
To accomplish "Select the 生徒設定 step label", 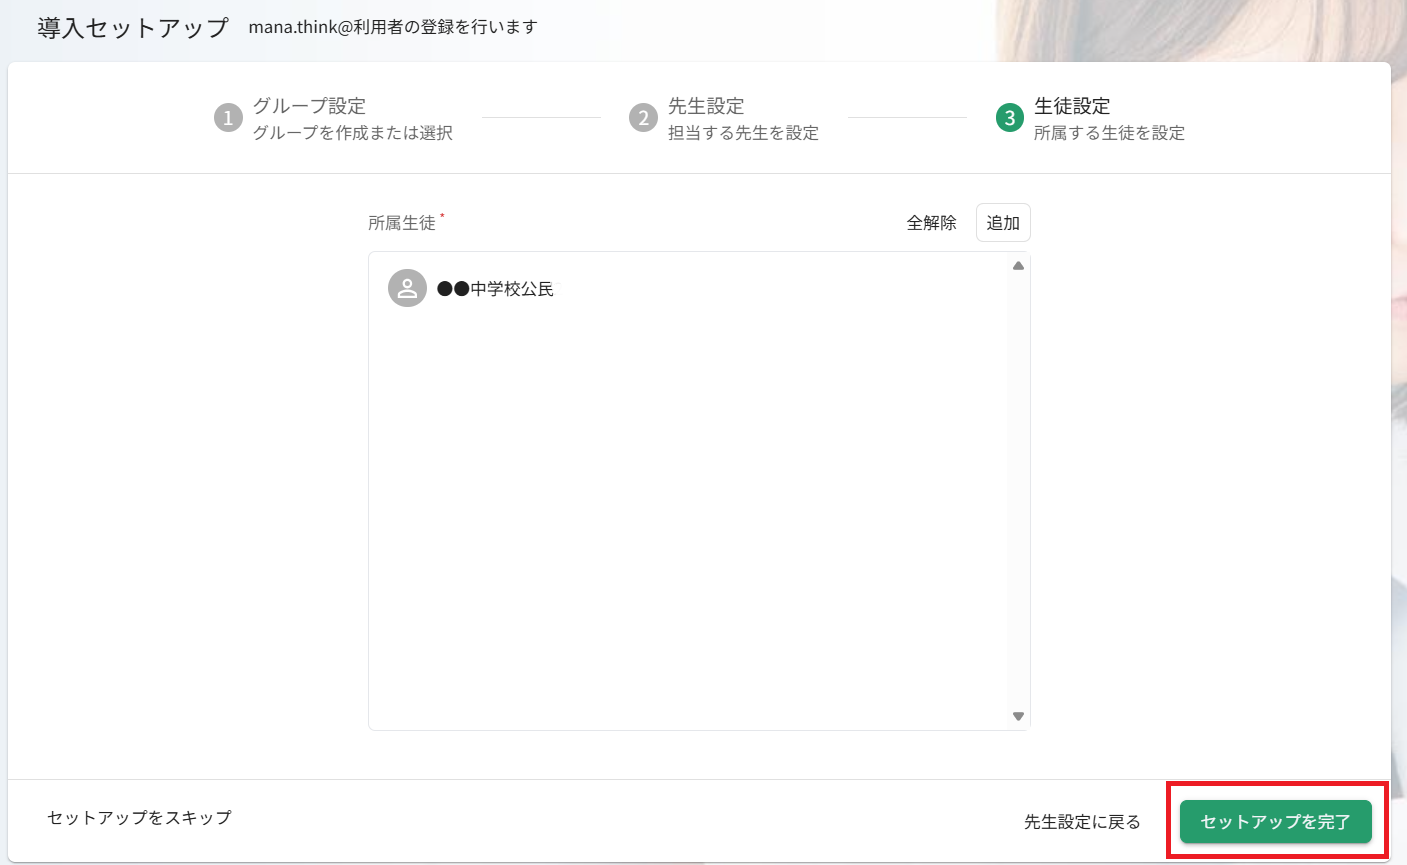I will pos(1072,106).
